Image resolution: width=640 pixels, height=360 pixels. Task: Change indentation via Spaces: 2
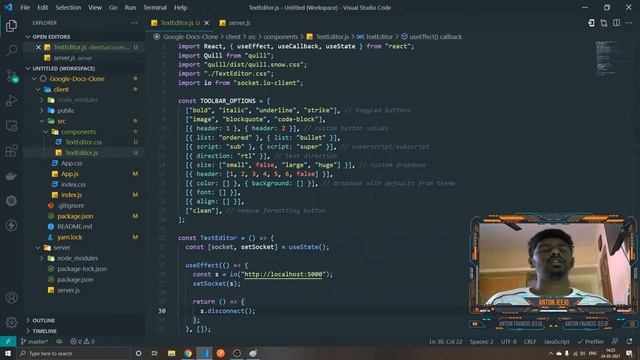click(x=481, y=341)
